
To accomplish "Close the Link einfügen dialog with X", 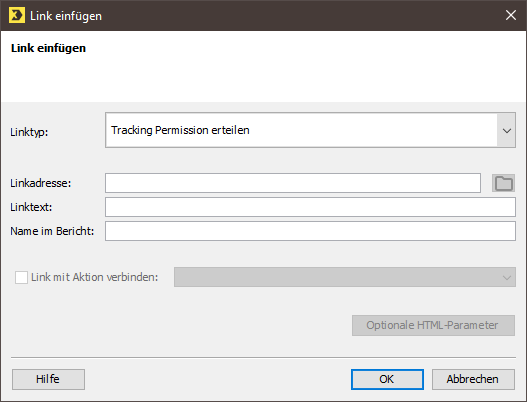I will (511, 15).
